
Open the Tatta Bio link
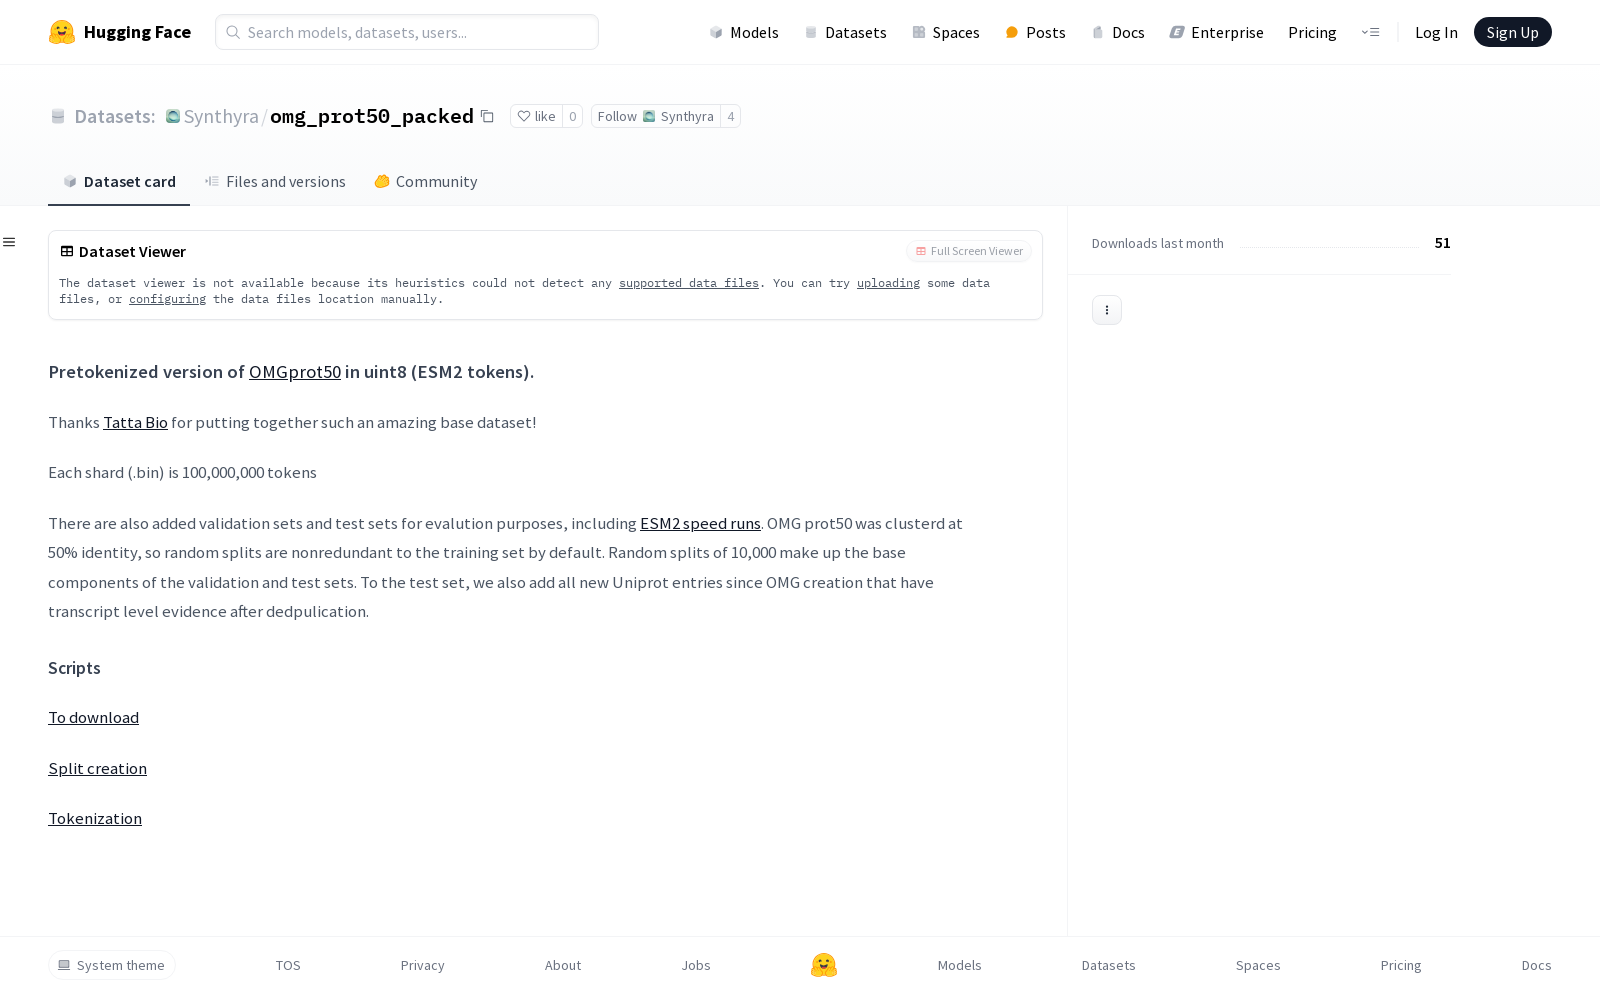click(136, 422)
